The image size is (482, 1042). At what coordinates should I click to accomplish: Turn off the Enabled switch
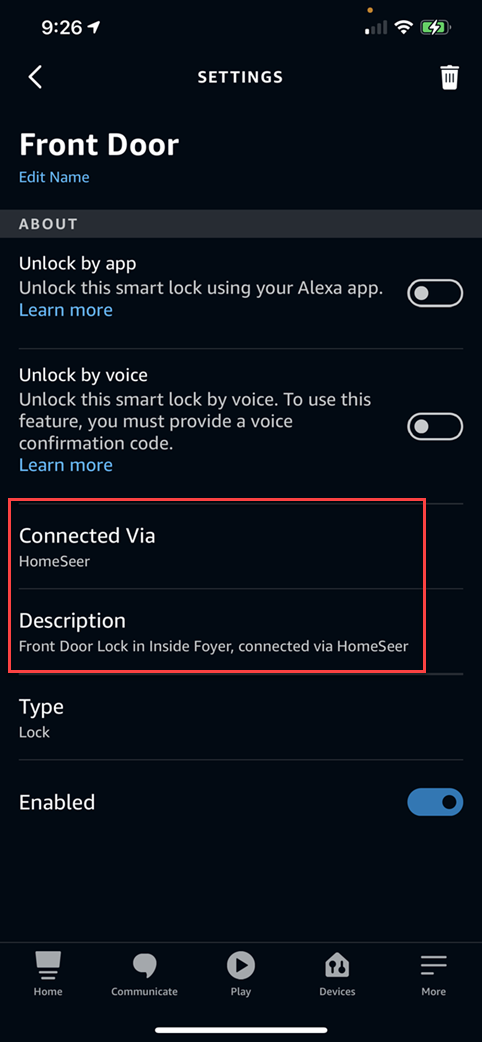point(435,802)
